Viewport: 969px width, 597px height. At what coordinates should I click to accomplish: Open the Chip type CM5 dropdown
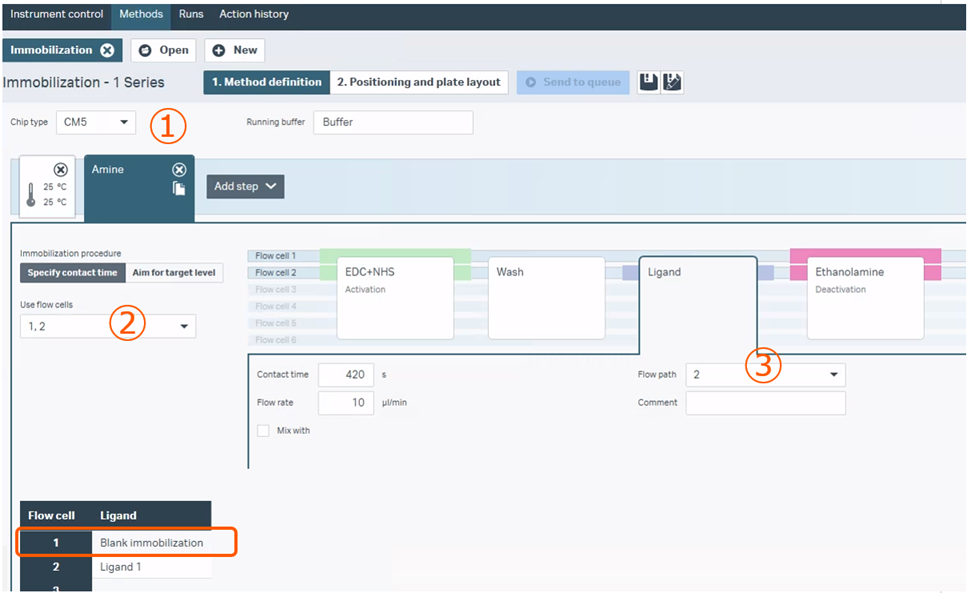pyautogui.click(x=96, y=122)
